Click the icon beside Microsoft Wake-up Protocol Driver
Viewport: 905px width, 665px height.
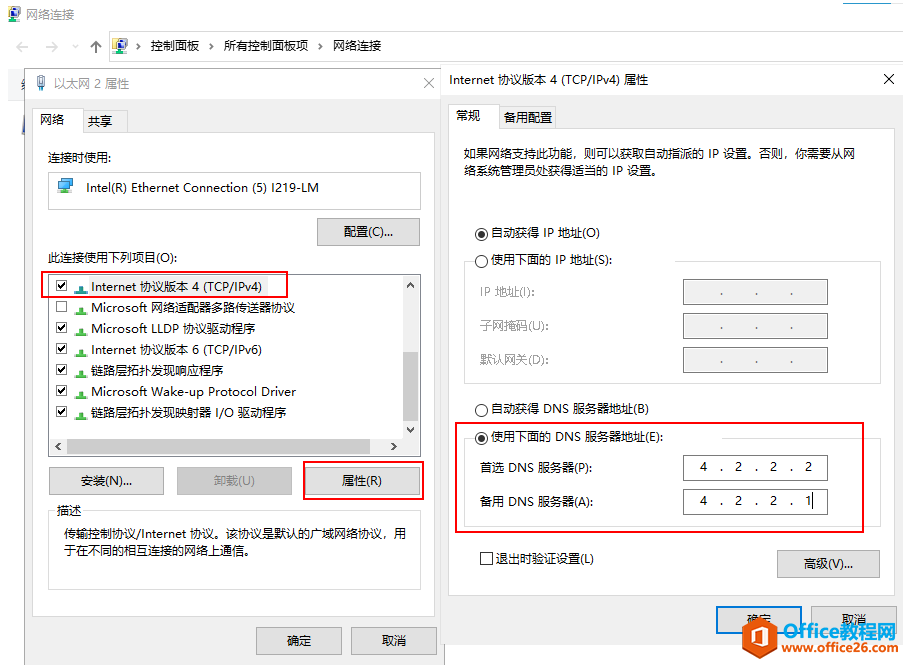point(80,390)
